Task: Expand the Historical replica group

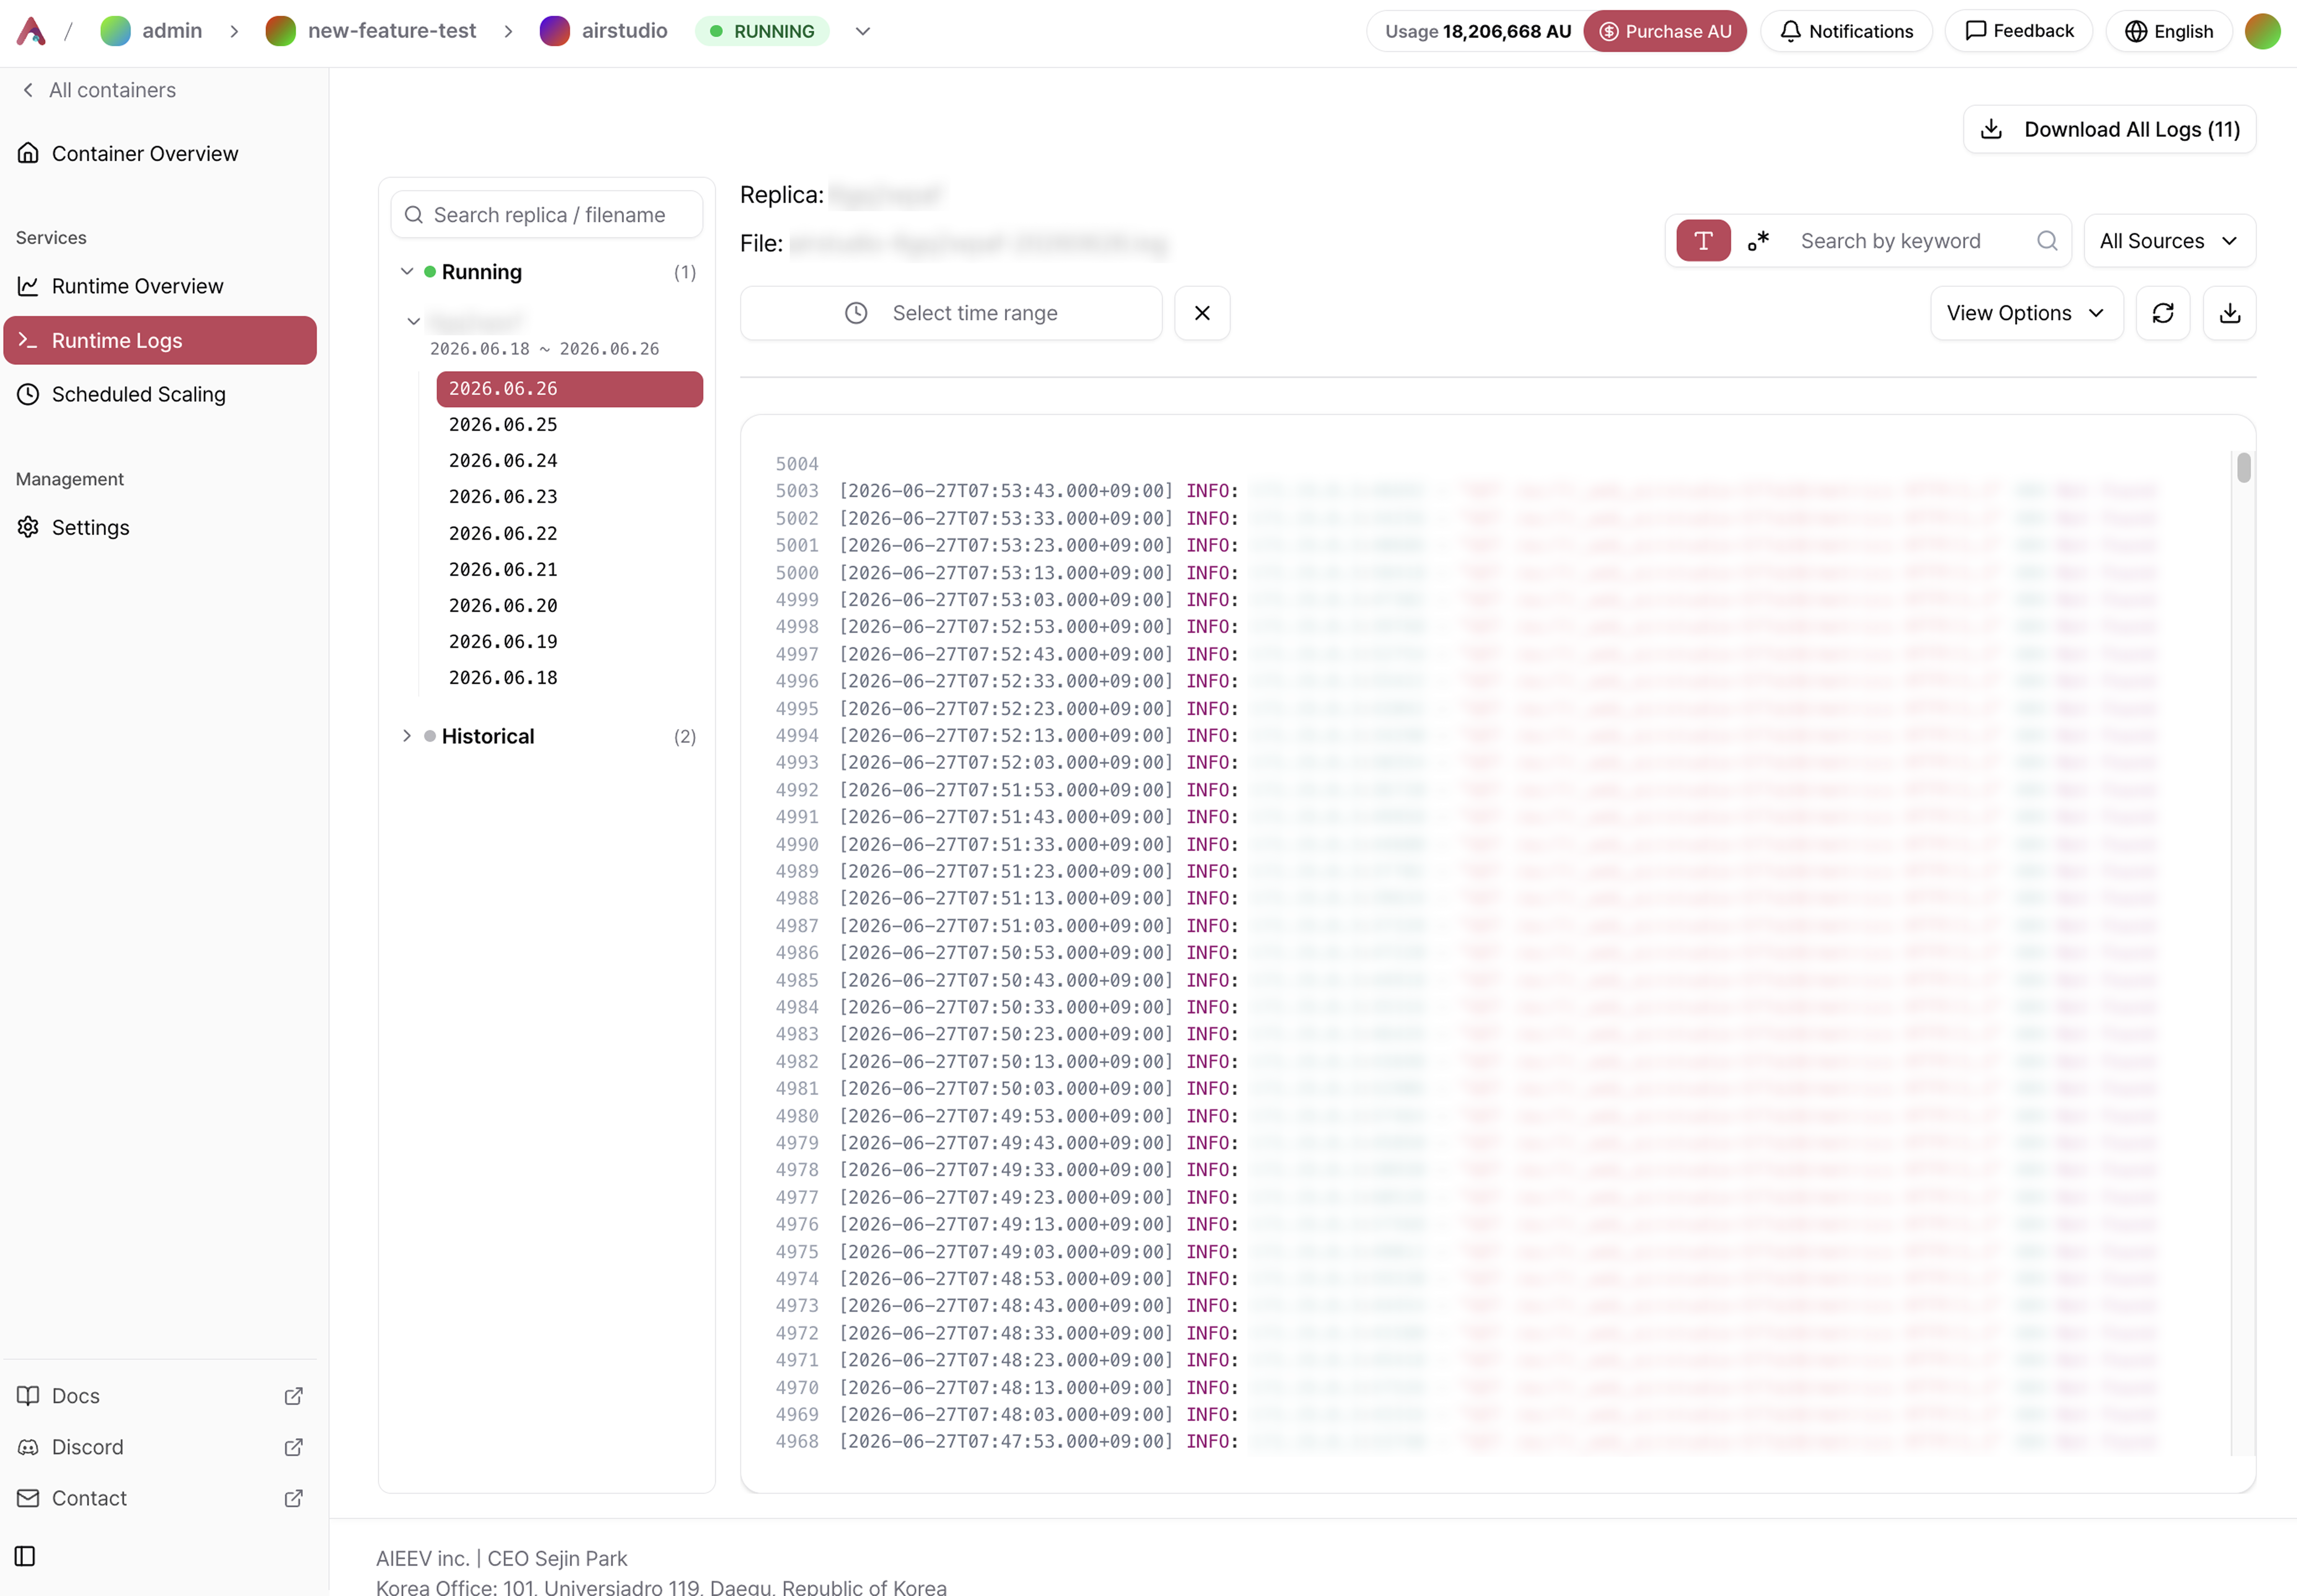Action: [x=407, y=736]
